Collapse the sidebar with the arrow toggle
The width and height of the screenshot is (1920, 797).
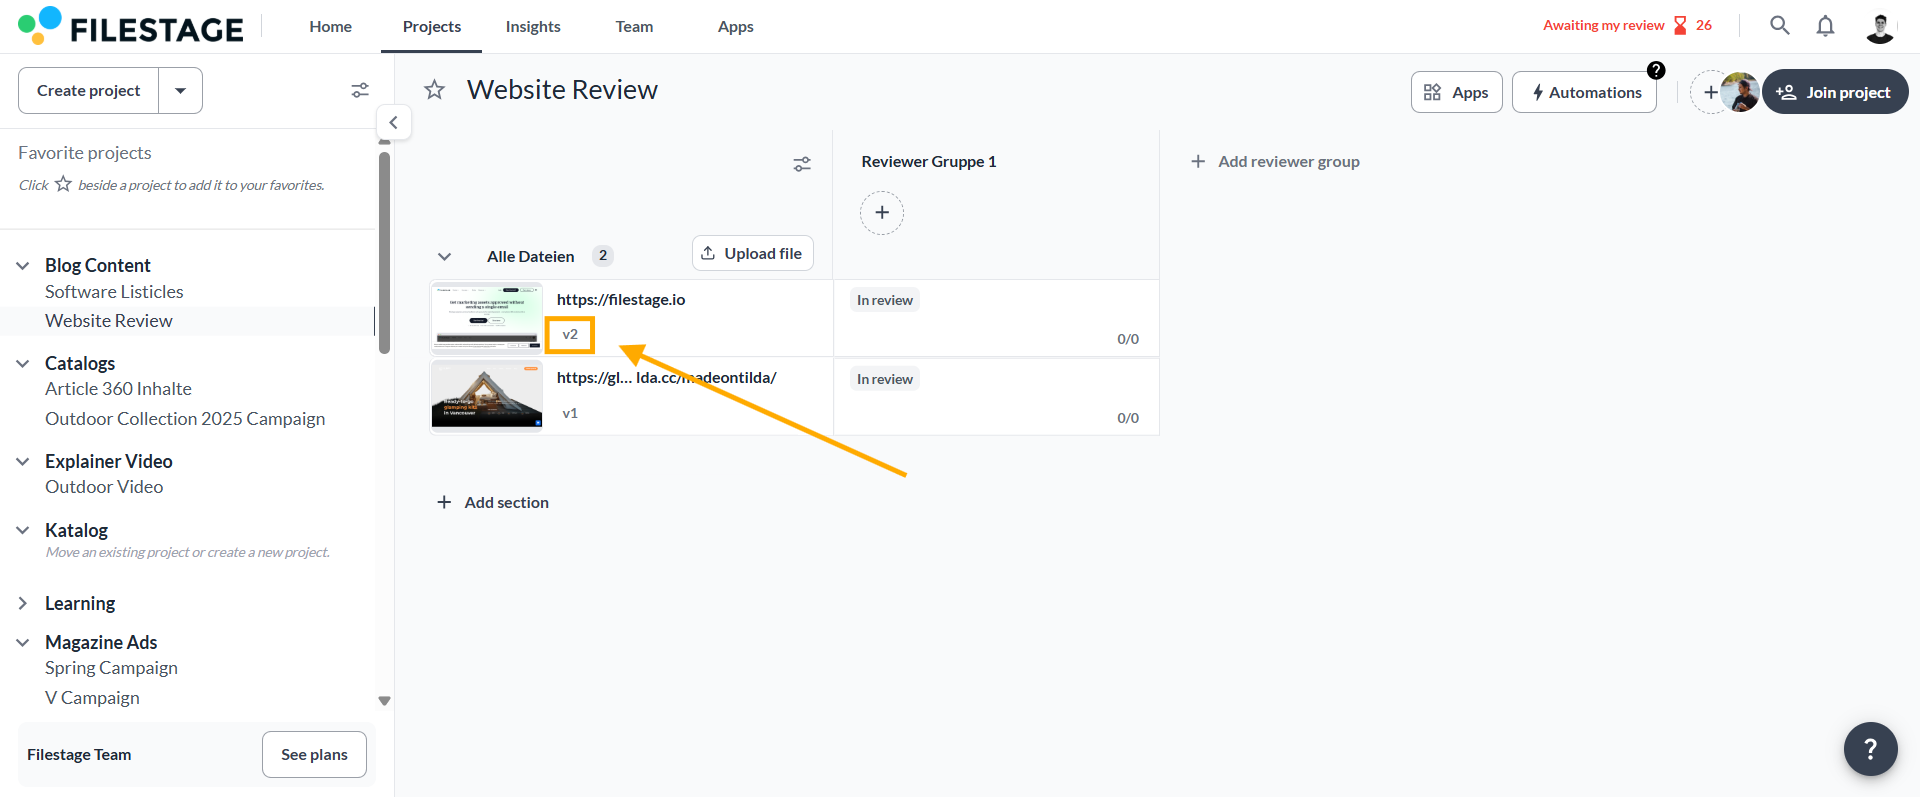pyautogui.click(x=394, y=123)
